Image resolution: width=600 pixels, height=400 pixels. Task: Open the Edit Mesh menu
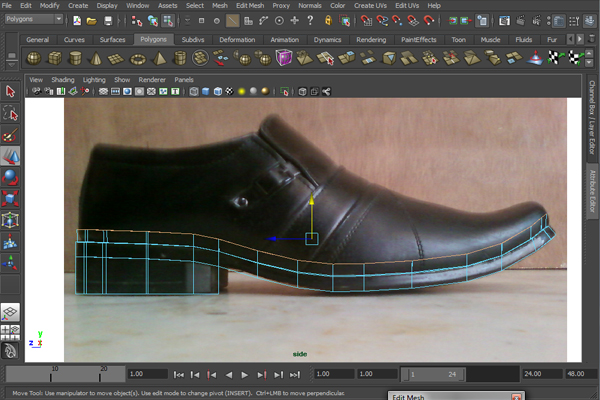point(250,5)
